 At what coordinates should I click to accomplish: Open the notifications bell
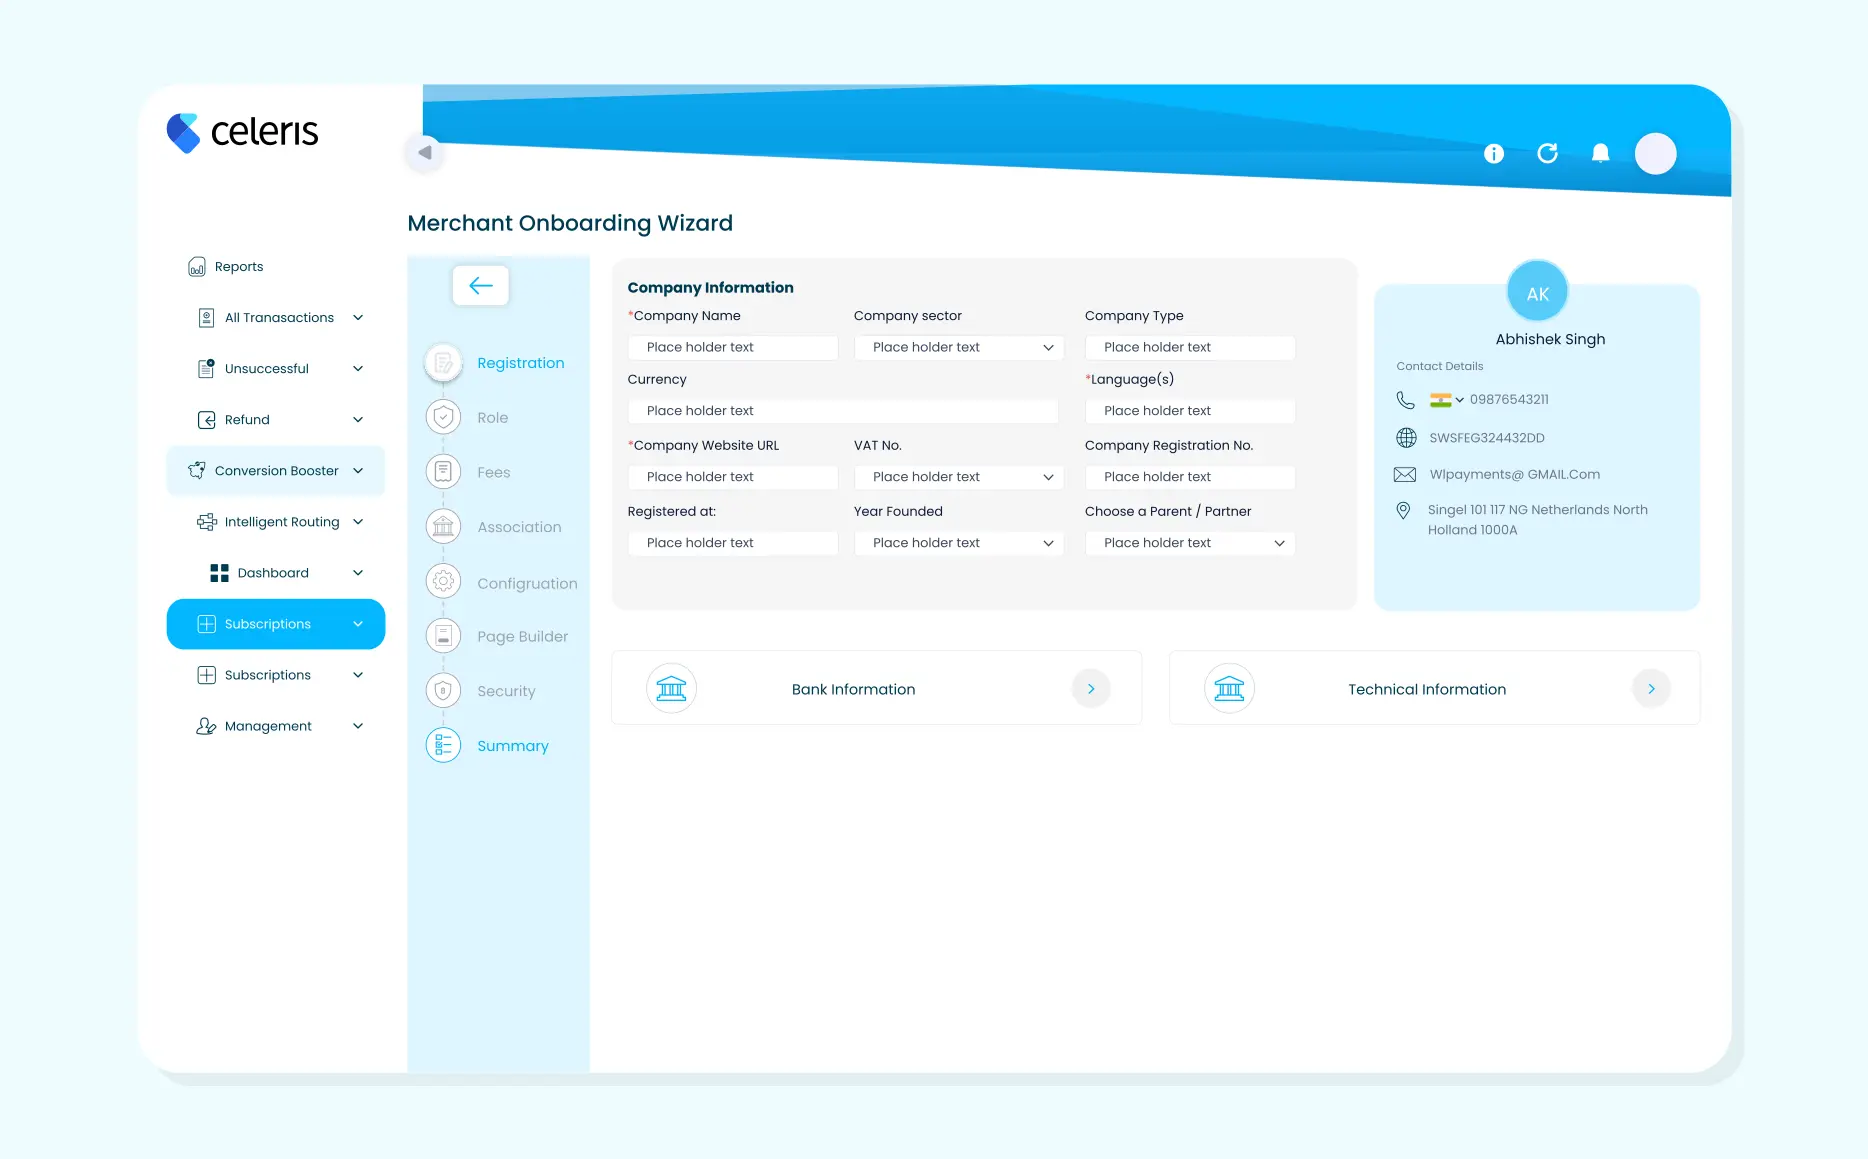coord(1600,153)
